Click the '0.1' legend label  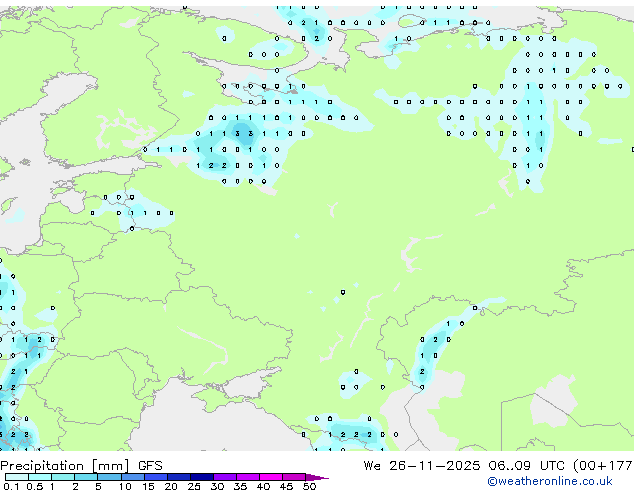[11, 486]
